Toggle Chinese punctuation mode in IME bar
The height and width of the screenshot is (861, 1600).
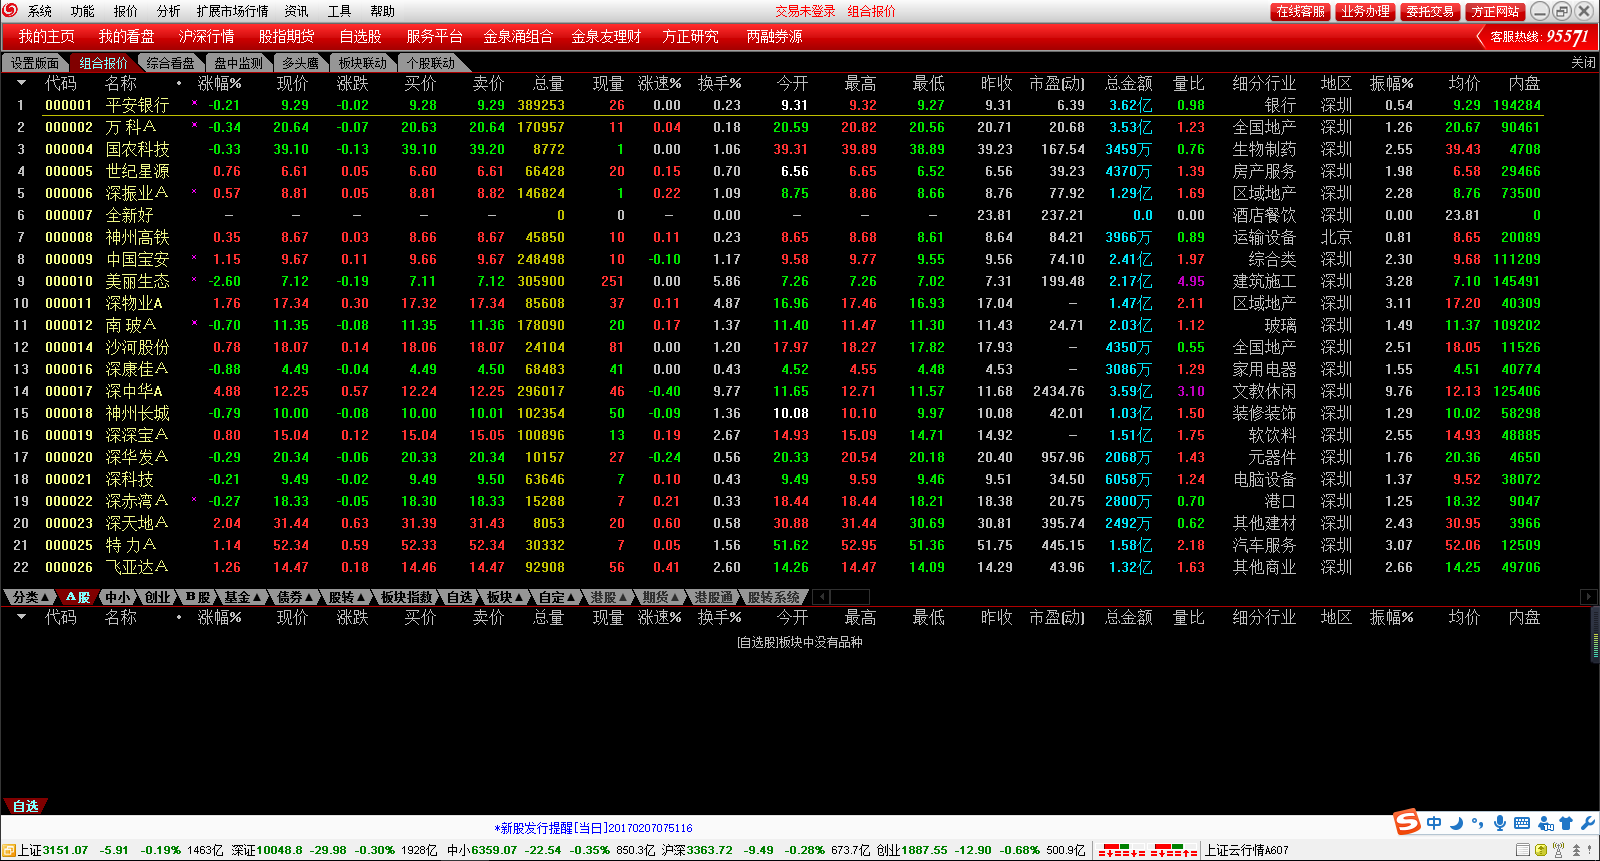click(1477, 823)
